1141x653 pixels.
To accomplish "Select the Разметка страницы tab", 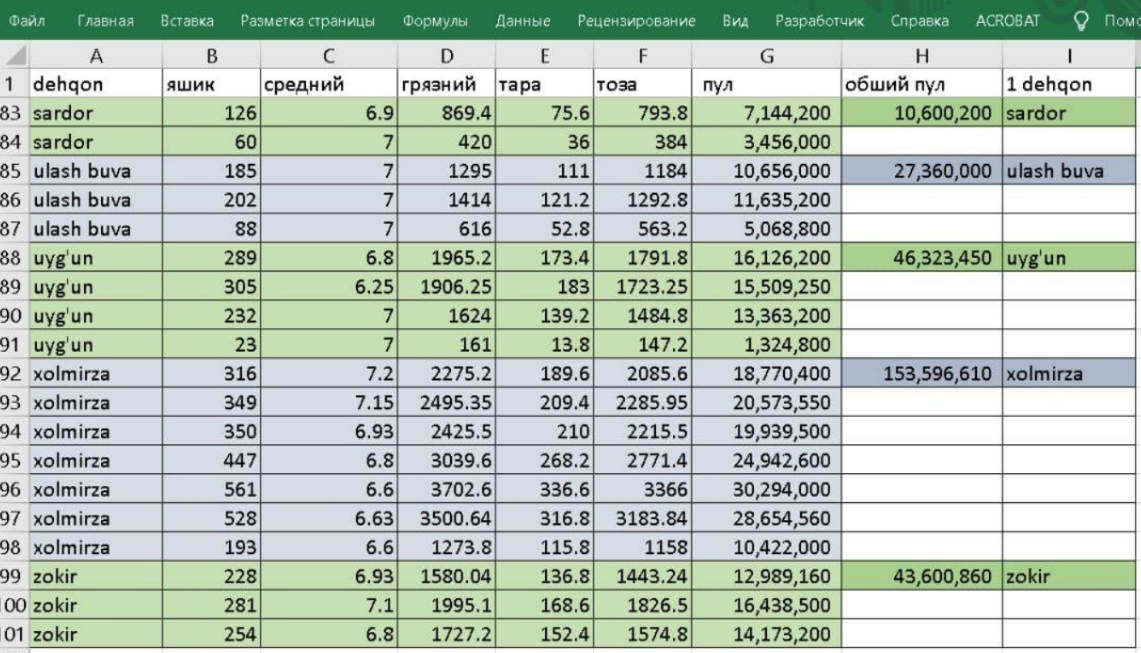I will pos(308,20).
